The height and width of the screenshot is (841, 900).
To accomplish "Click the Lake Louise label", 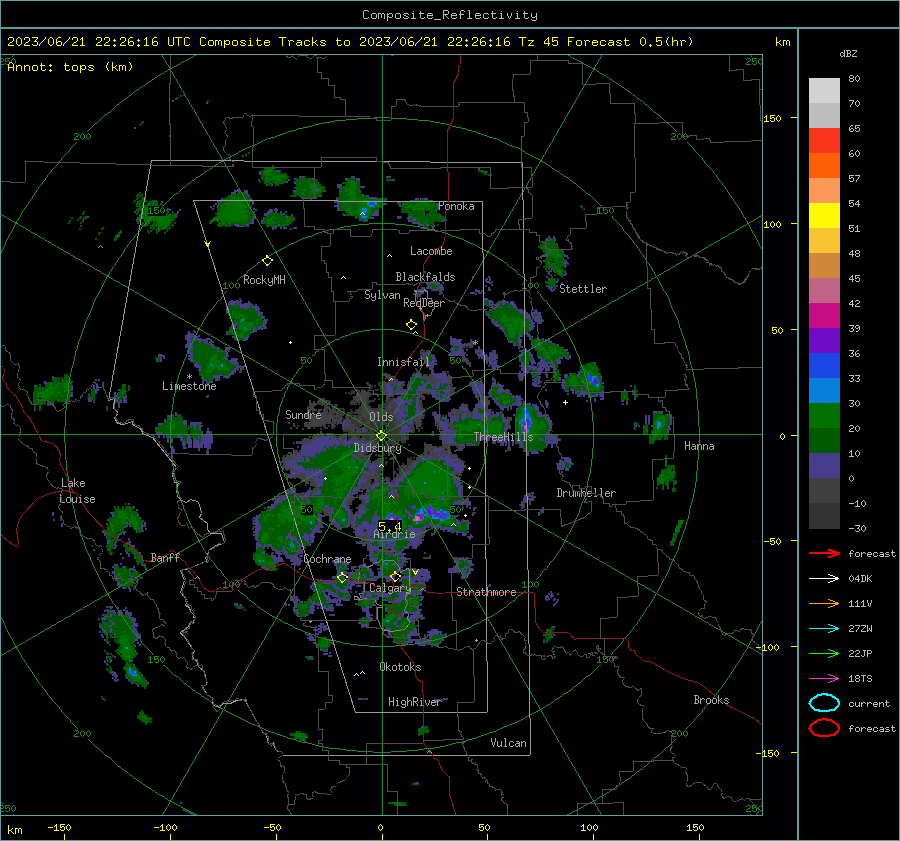I will tap(78, 491).
